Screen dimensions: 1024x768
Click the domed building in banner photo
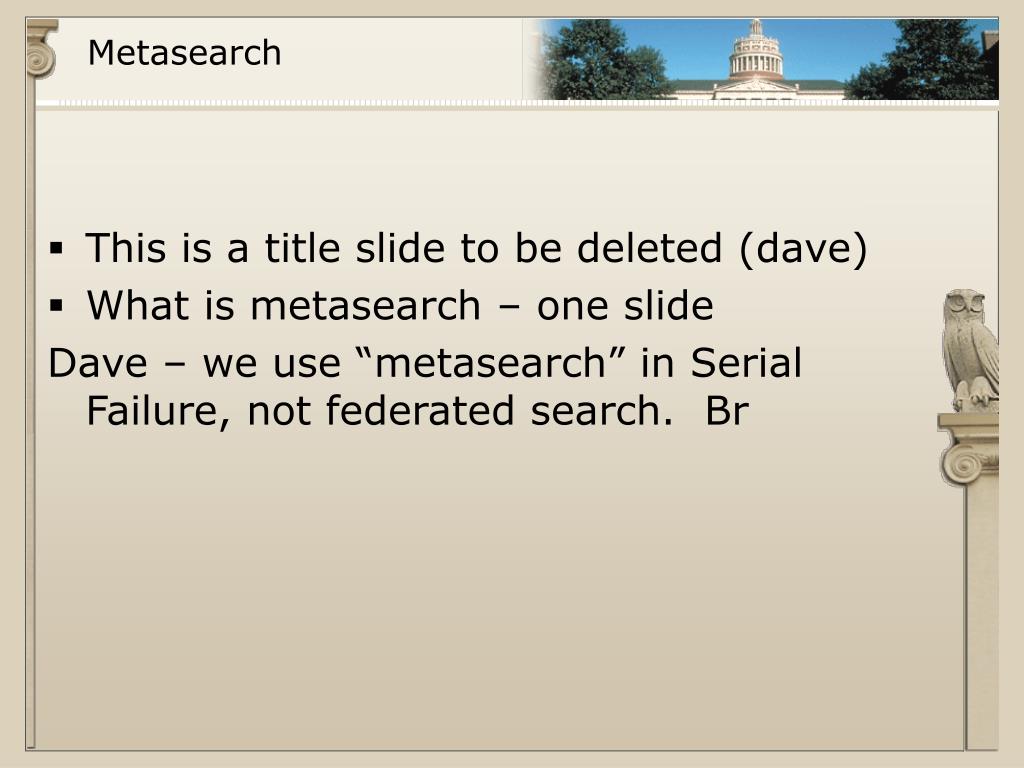click(756, 64)
